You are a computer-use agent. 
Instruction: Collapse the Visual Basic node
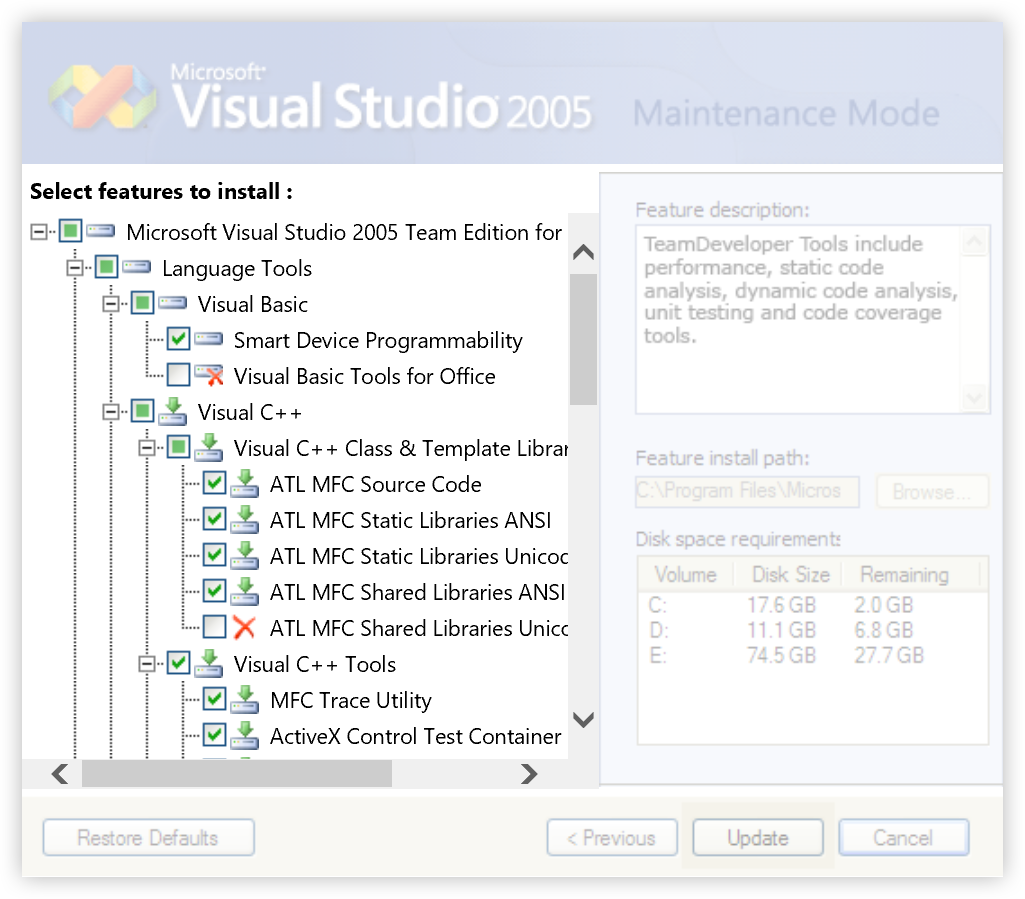coord(111,303)
